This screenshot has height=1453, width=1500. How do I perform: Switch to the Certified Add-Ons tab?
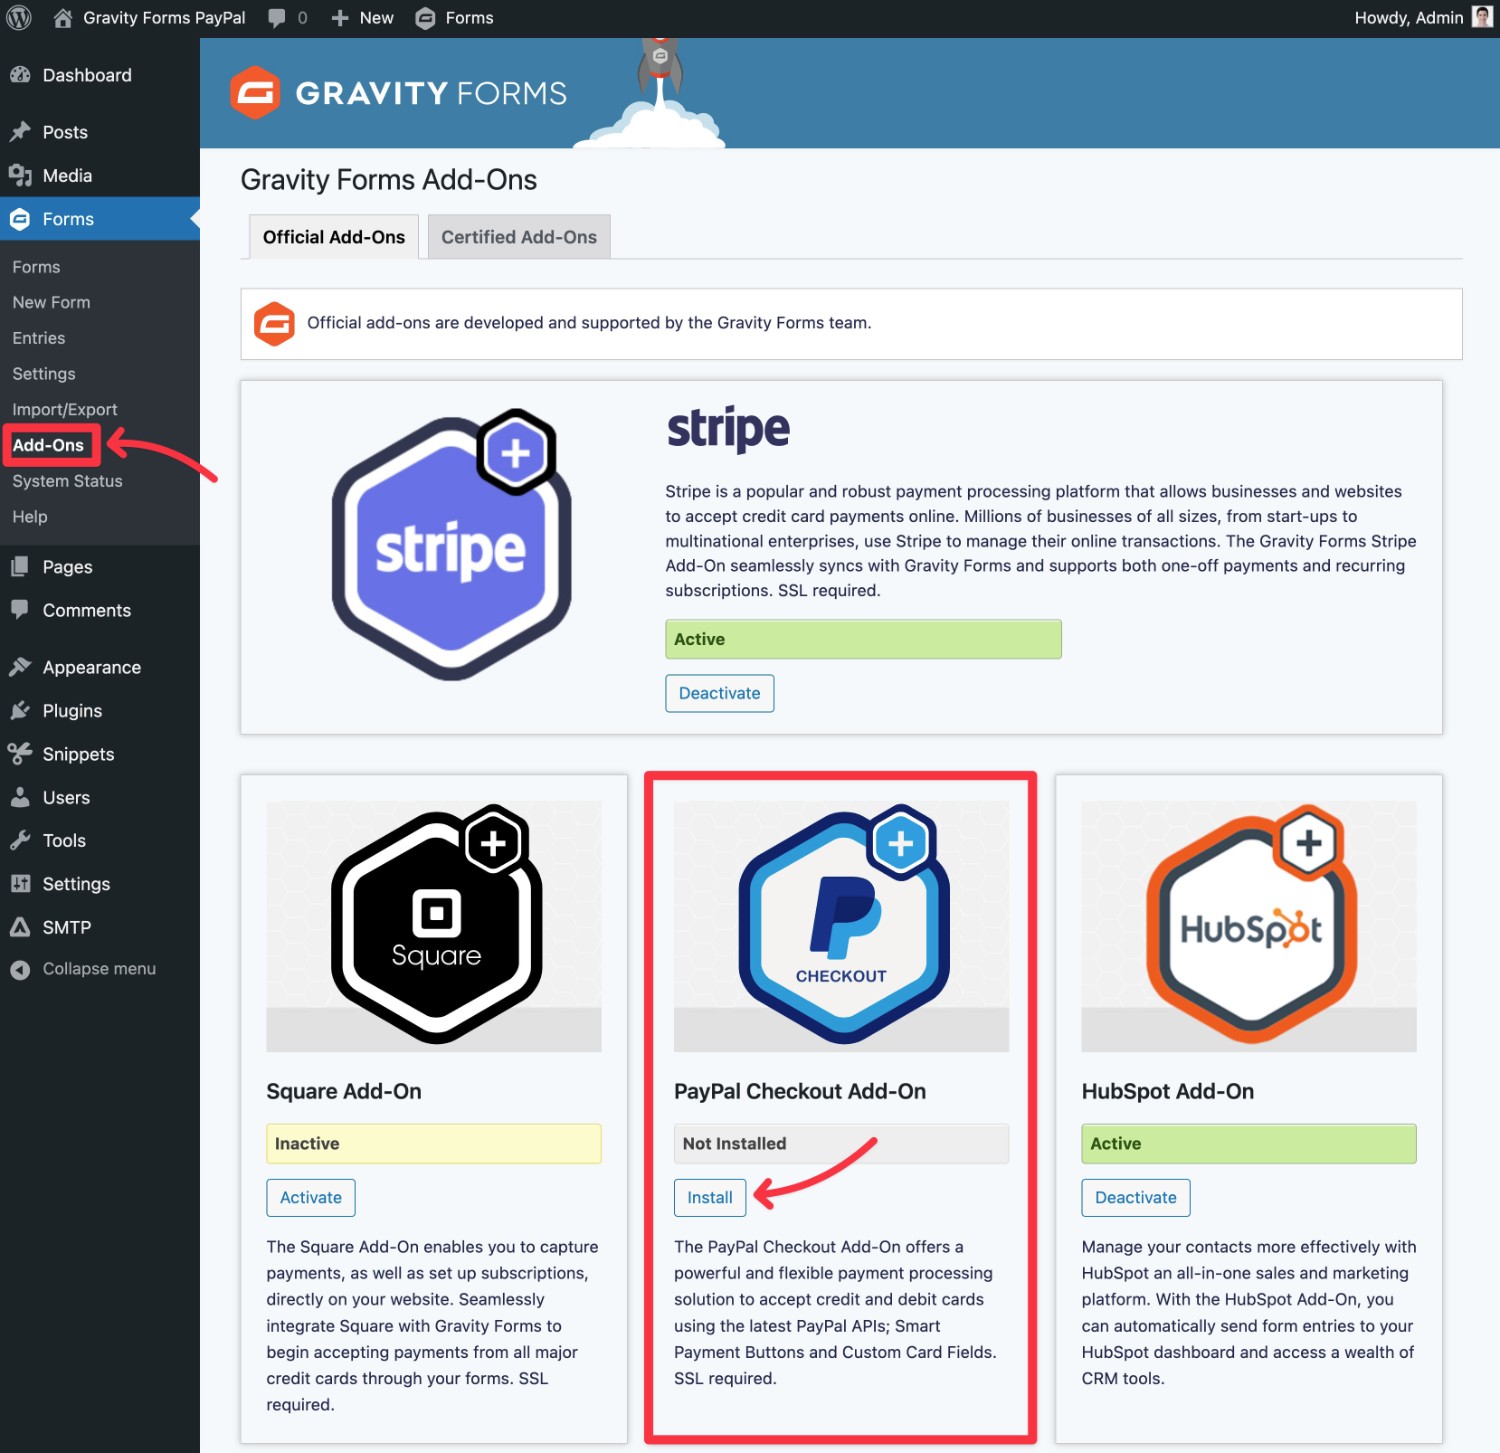[519, 237]
